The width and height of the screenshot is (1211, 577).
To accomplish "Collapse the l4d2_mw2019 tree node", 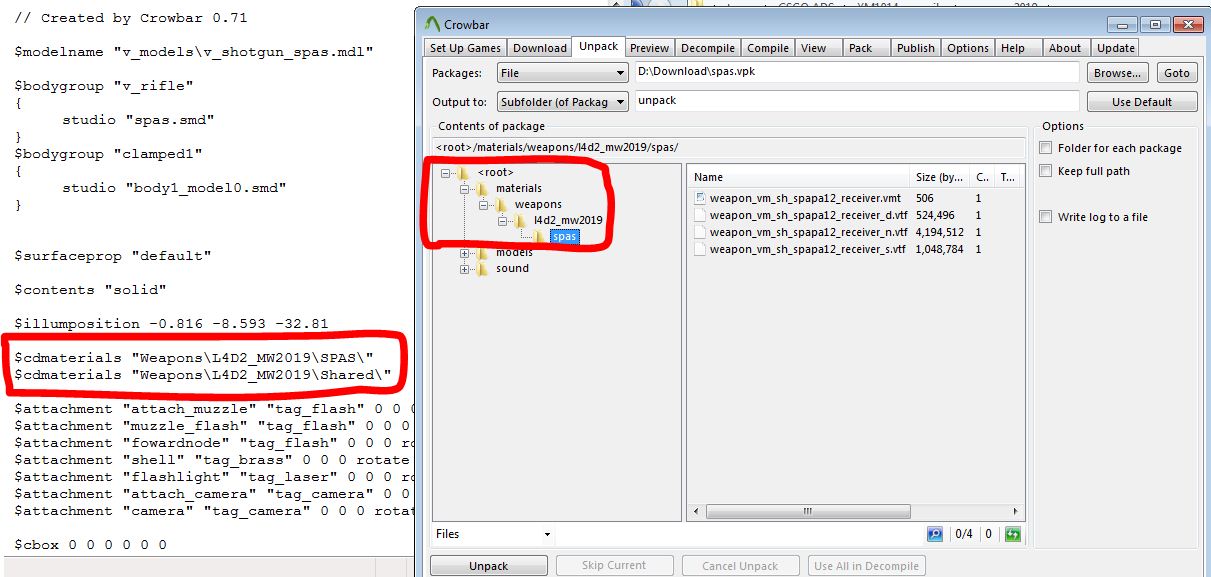I will point(504,221).
